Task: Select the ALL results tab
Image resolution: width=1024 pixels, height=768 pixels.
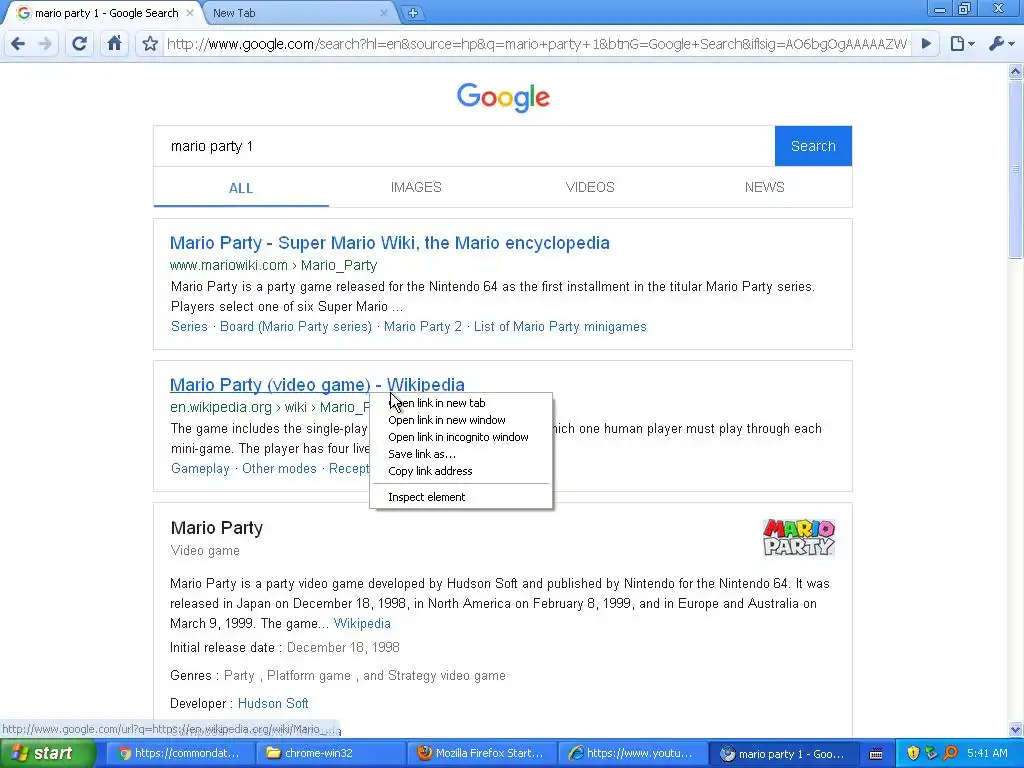Action: [x=241, y=188]
